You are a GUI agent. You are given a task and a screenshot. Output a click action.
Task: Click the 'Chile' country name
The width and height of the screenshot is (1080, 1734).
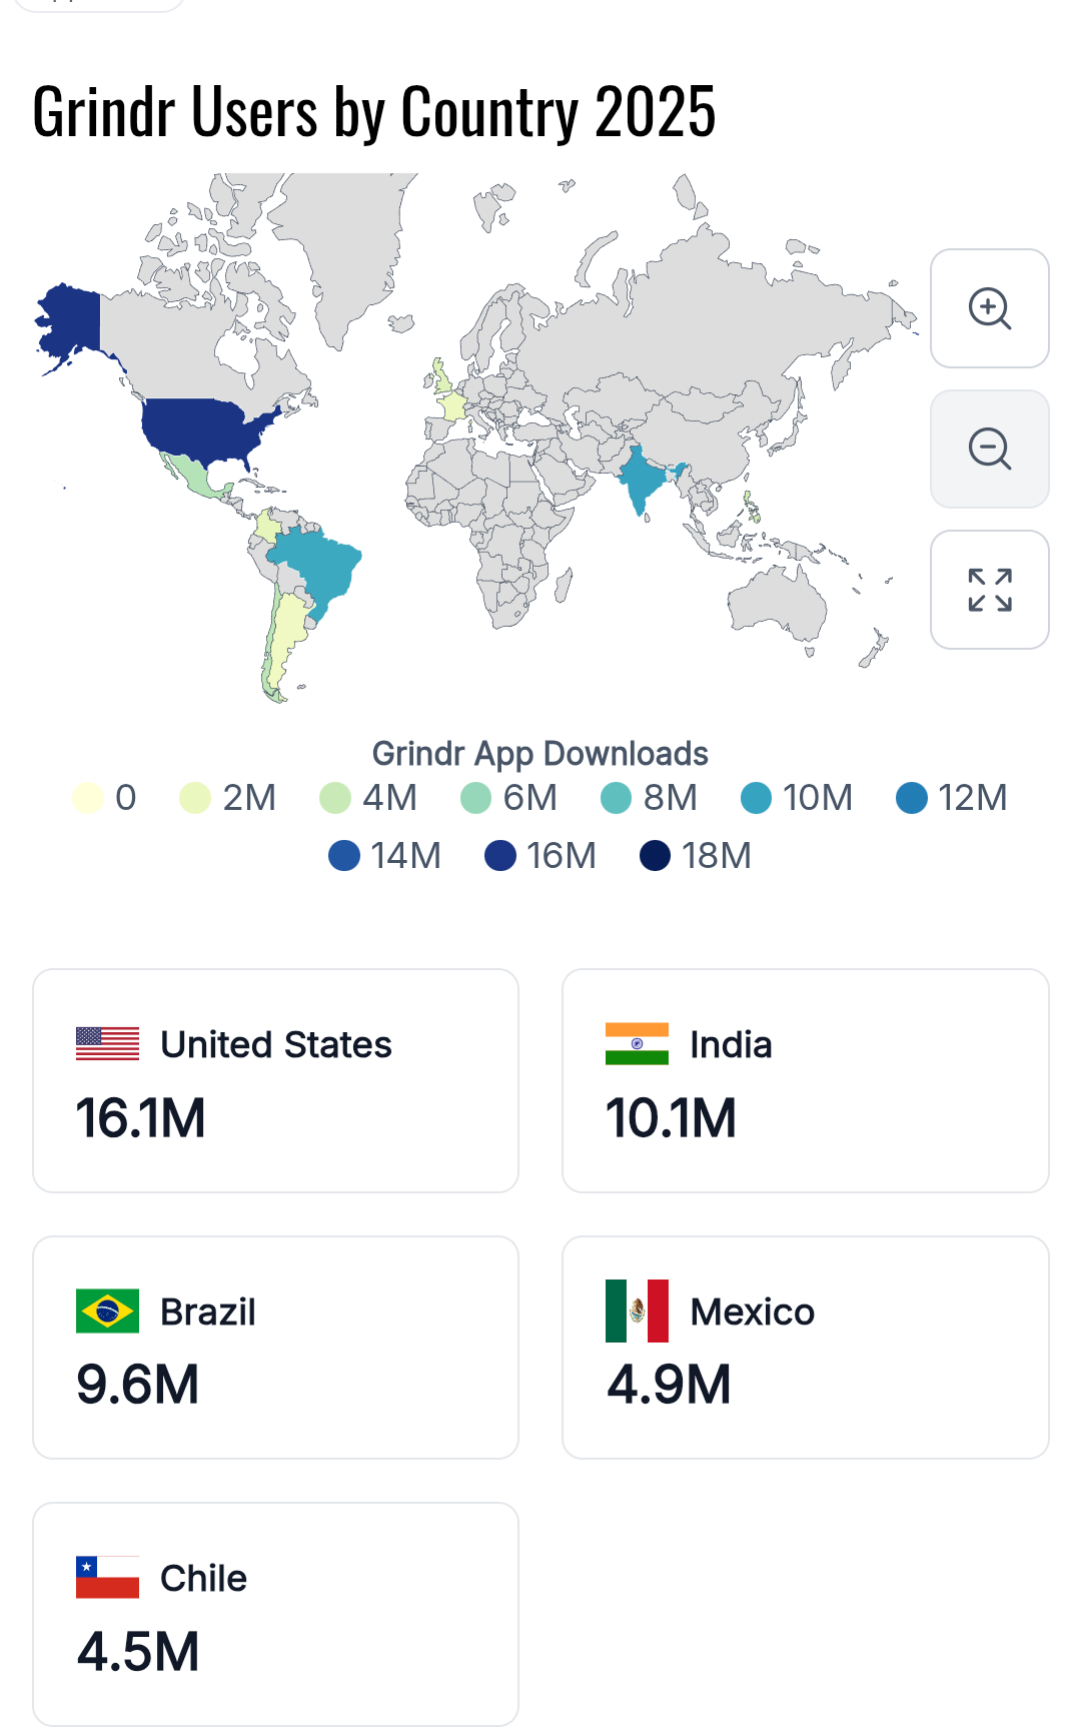pos(204,1577)
